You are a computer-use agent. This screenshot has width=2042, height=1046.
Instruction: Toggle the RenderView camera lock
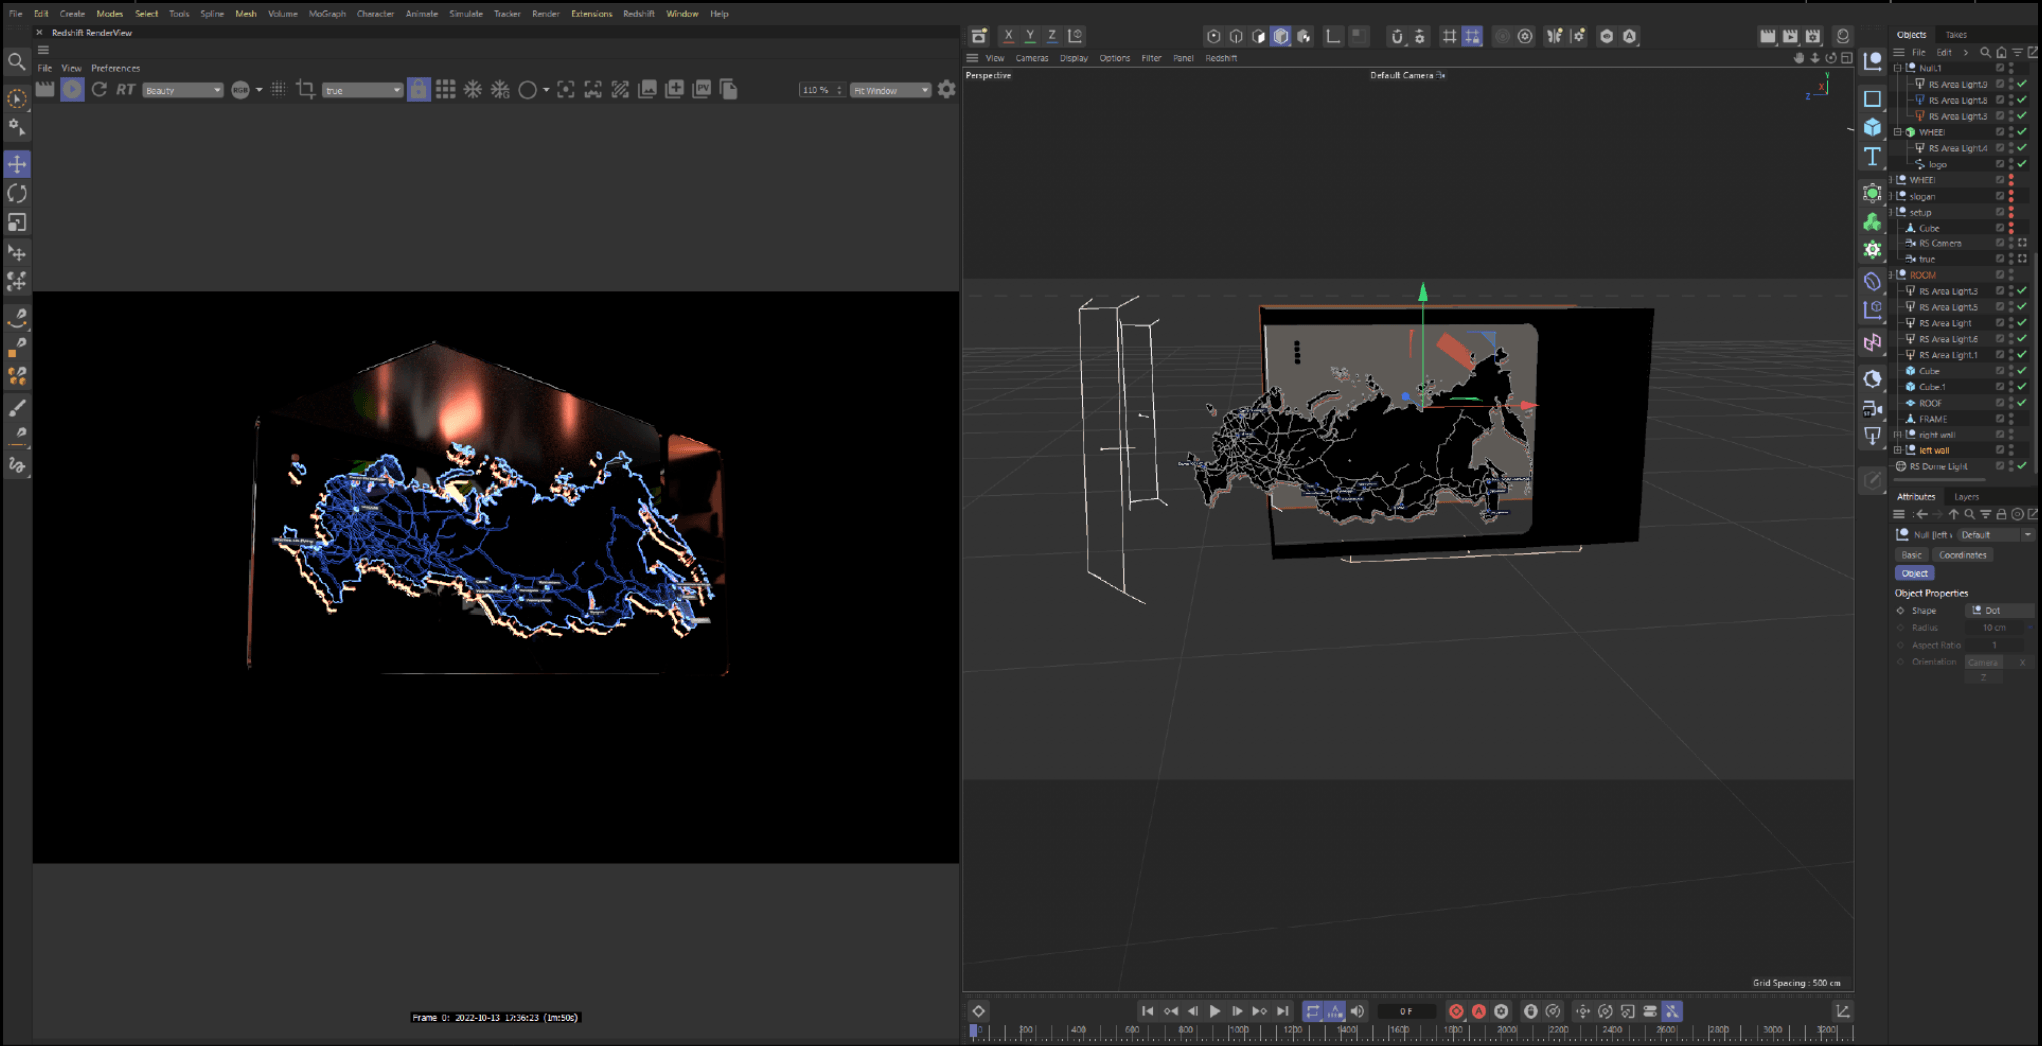pos(418,90)
